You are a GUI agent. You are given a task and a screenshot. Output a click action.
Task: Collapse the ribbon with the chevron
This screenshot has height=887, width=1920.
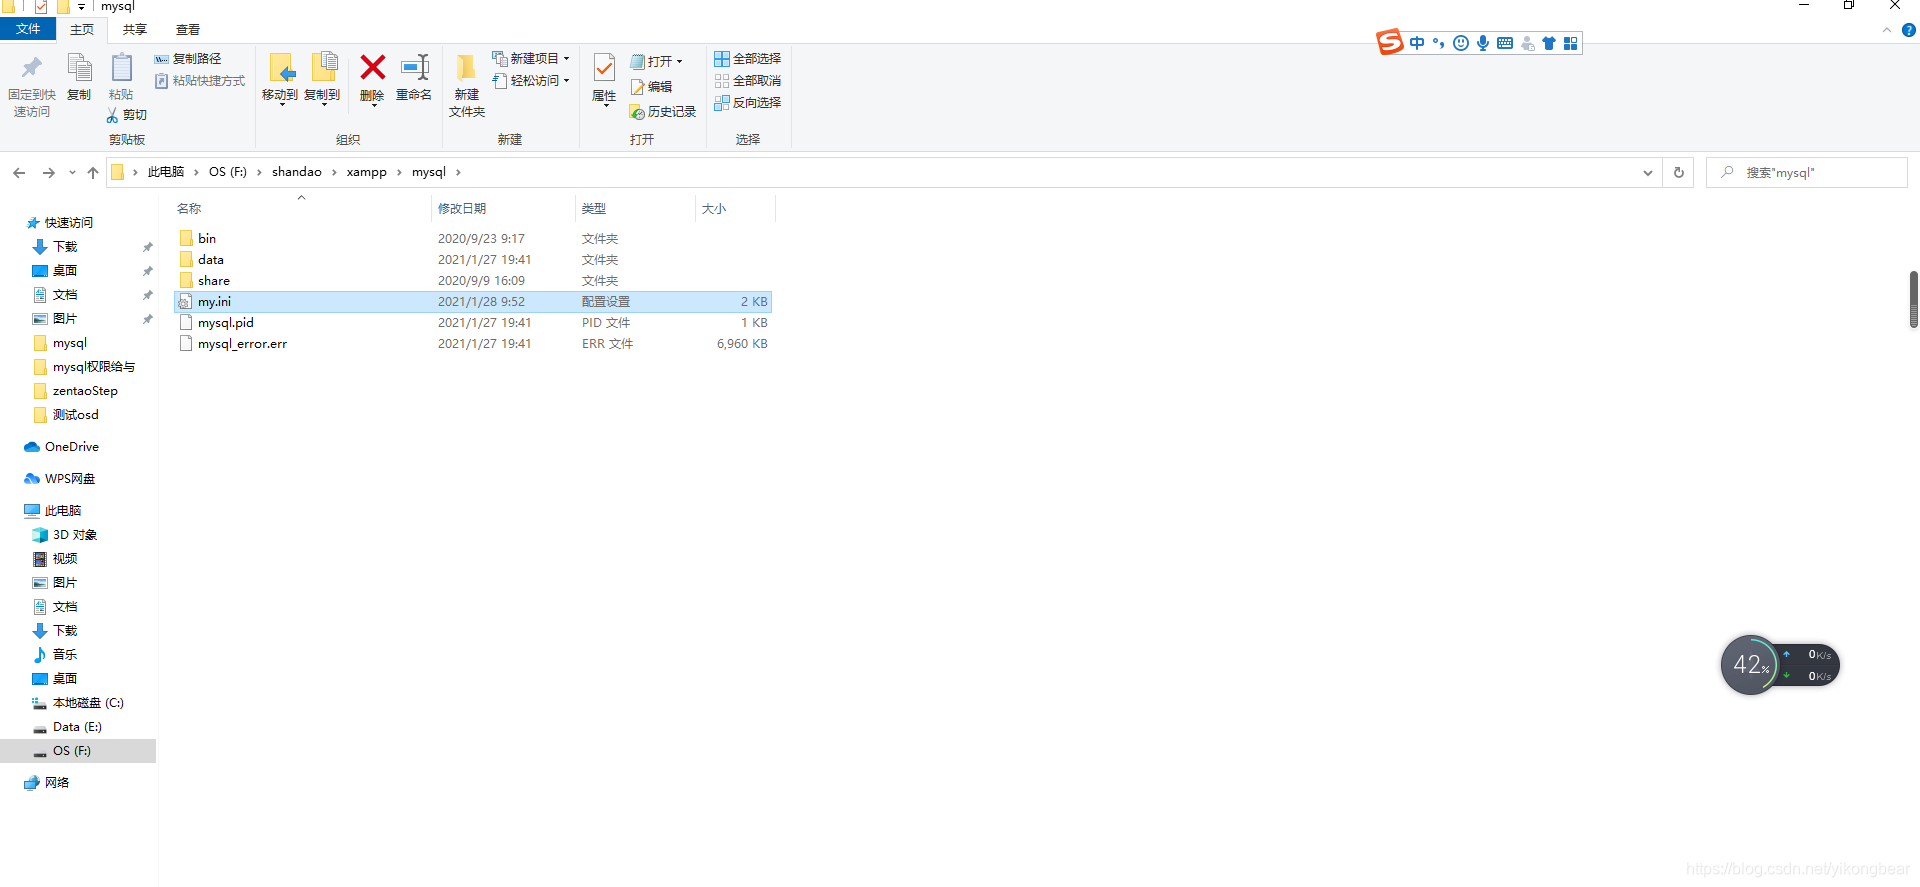[x=1887, y=30]
